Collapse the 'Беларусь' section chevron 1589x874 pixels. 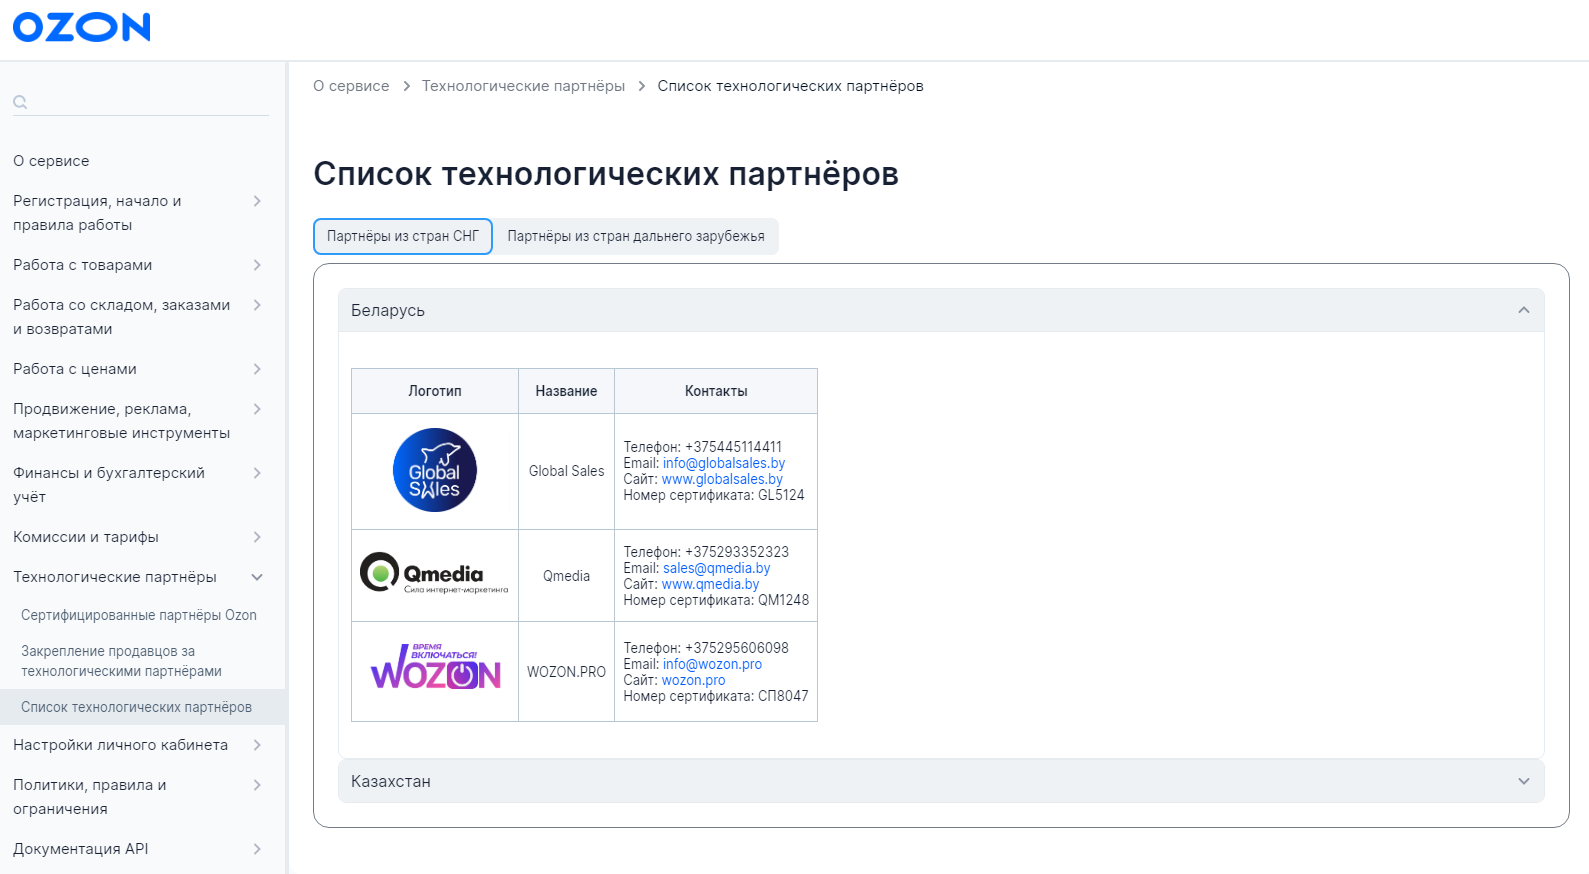pos(1524,310)
